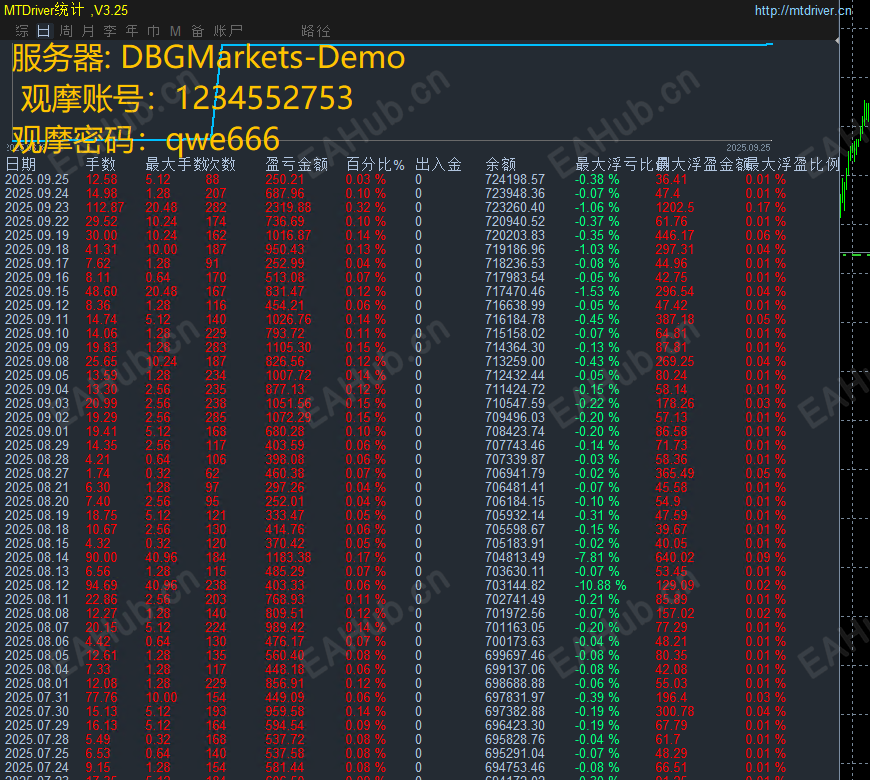
Task: Click profit amount 1183.38
Action: [x=289, y=558]
